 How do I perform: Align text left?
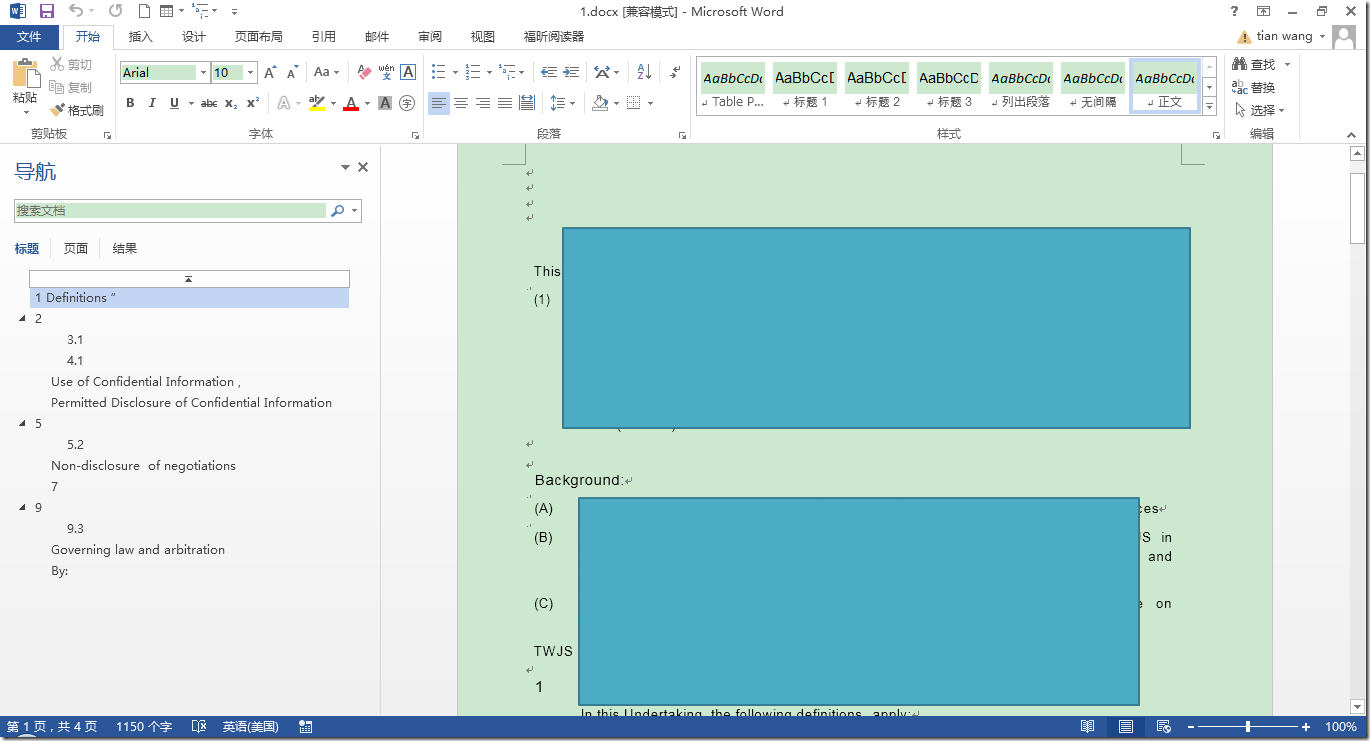coord(439,103)
